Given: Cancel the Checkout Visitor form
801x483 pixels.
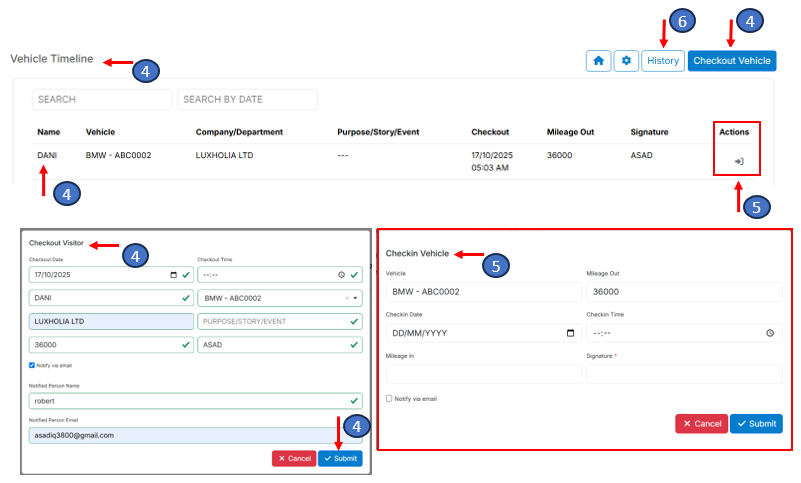Looking at the screenshot, I should pyautogui.click(x=293, y=458).
